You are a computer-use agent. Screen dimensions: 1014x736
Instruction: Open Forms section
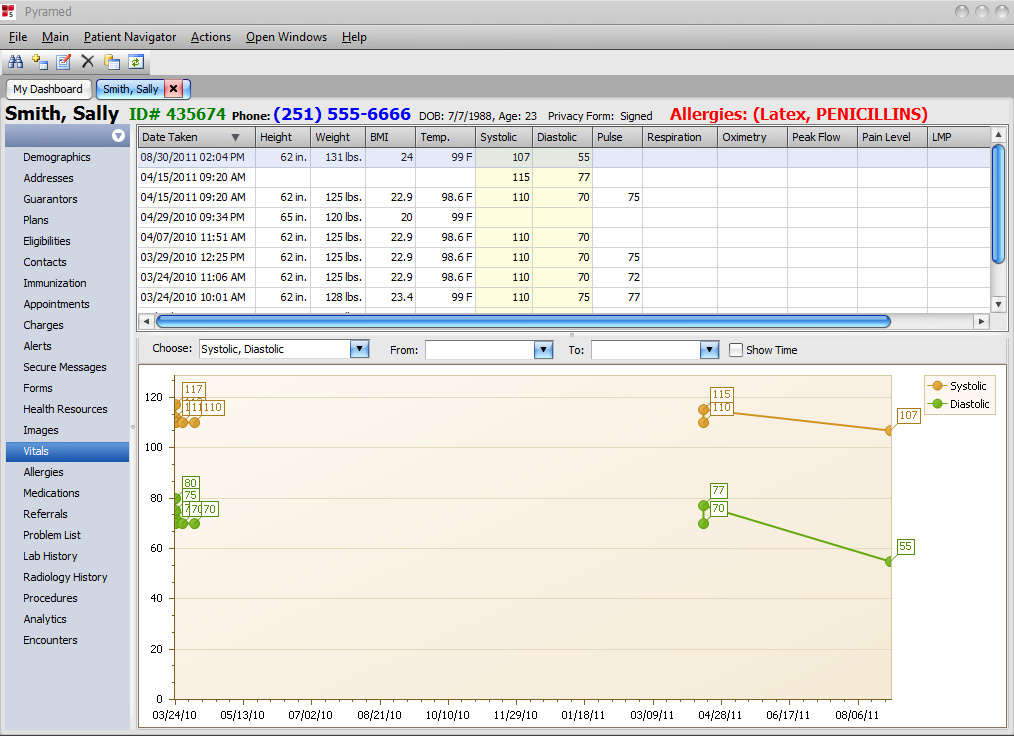click(38, 388)
